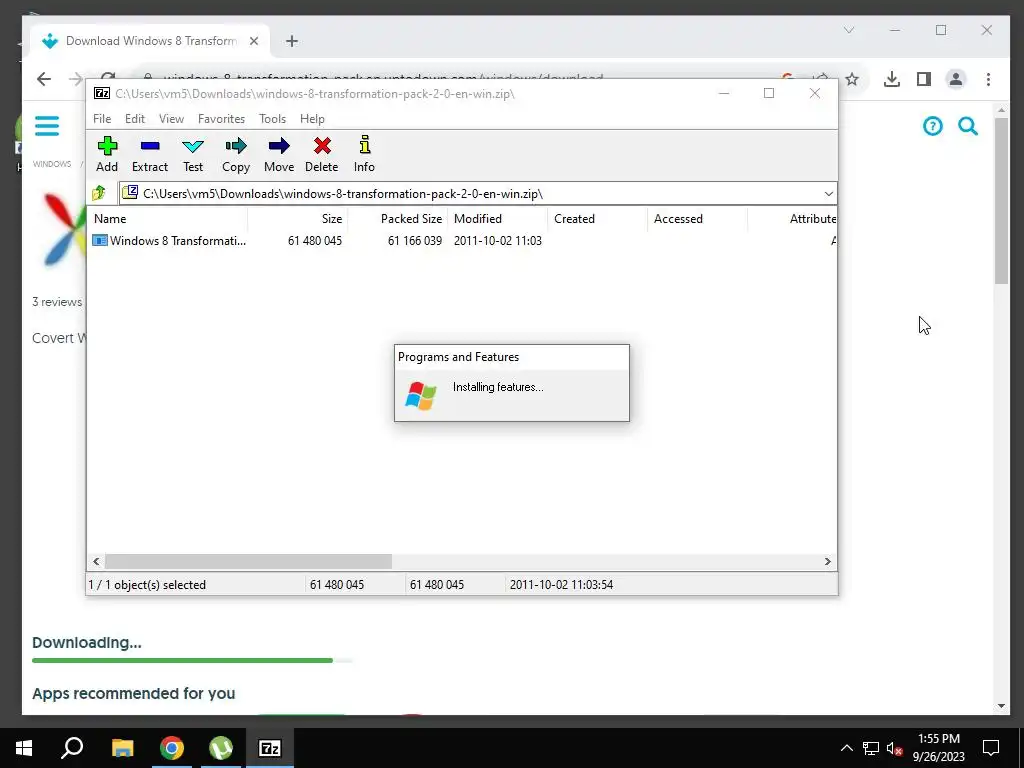Click Chrome back navigation arrow
This screenshot has height=768, width=1024.
[44, 79]
